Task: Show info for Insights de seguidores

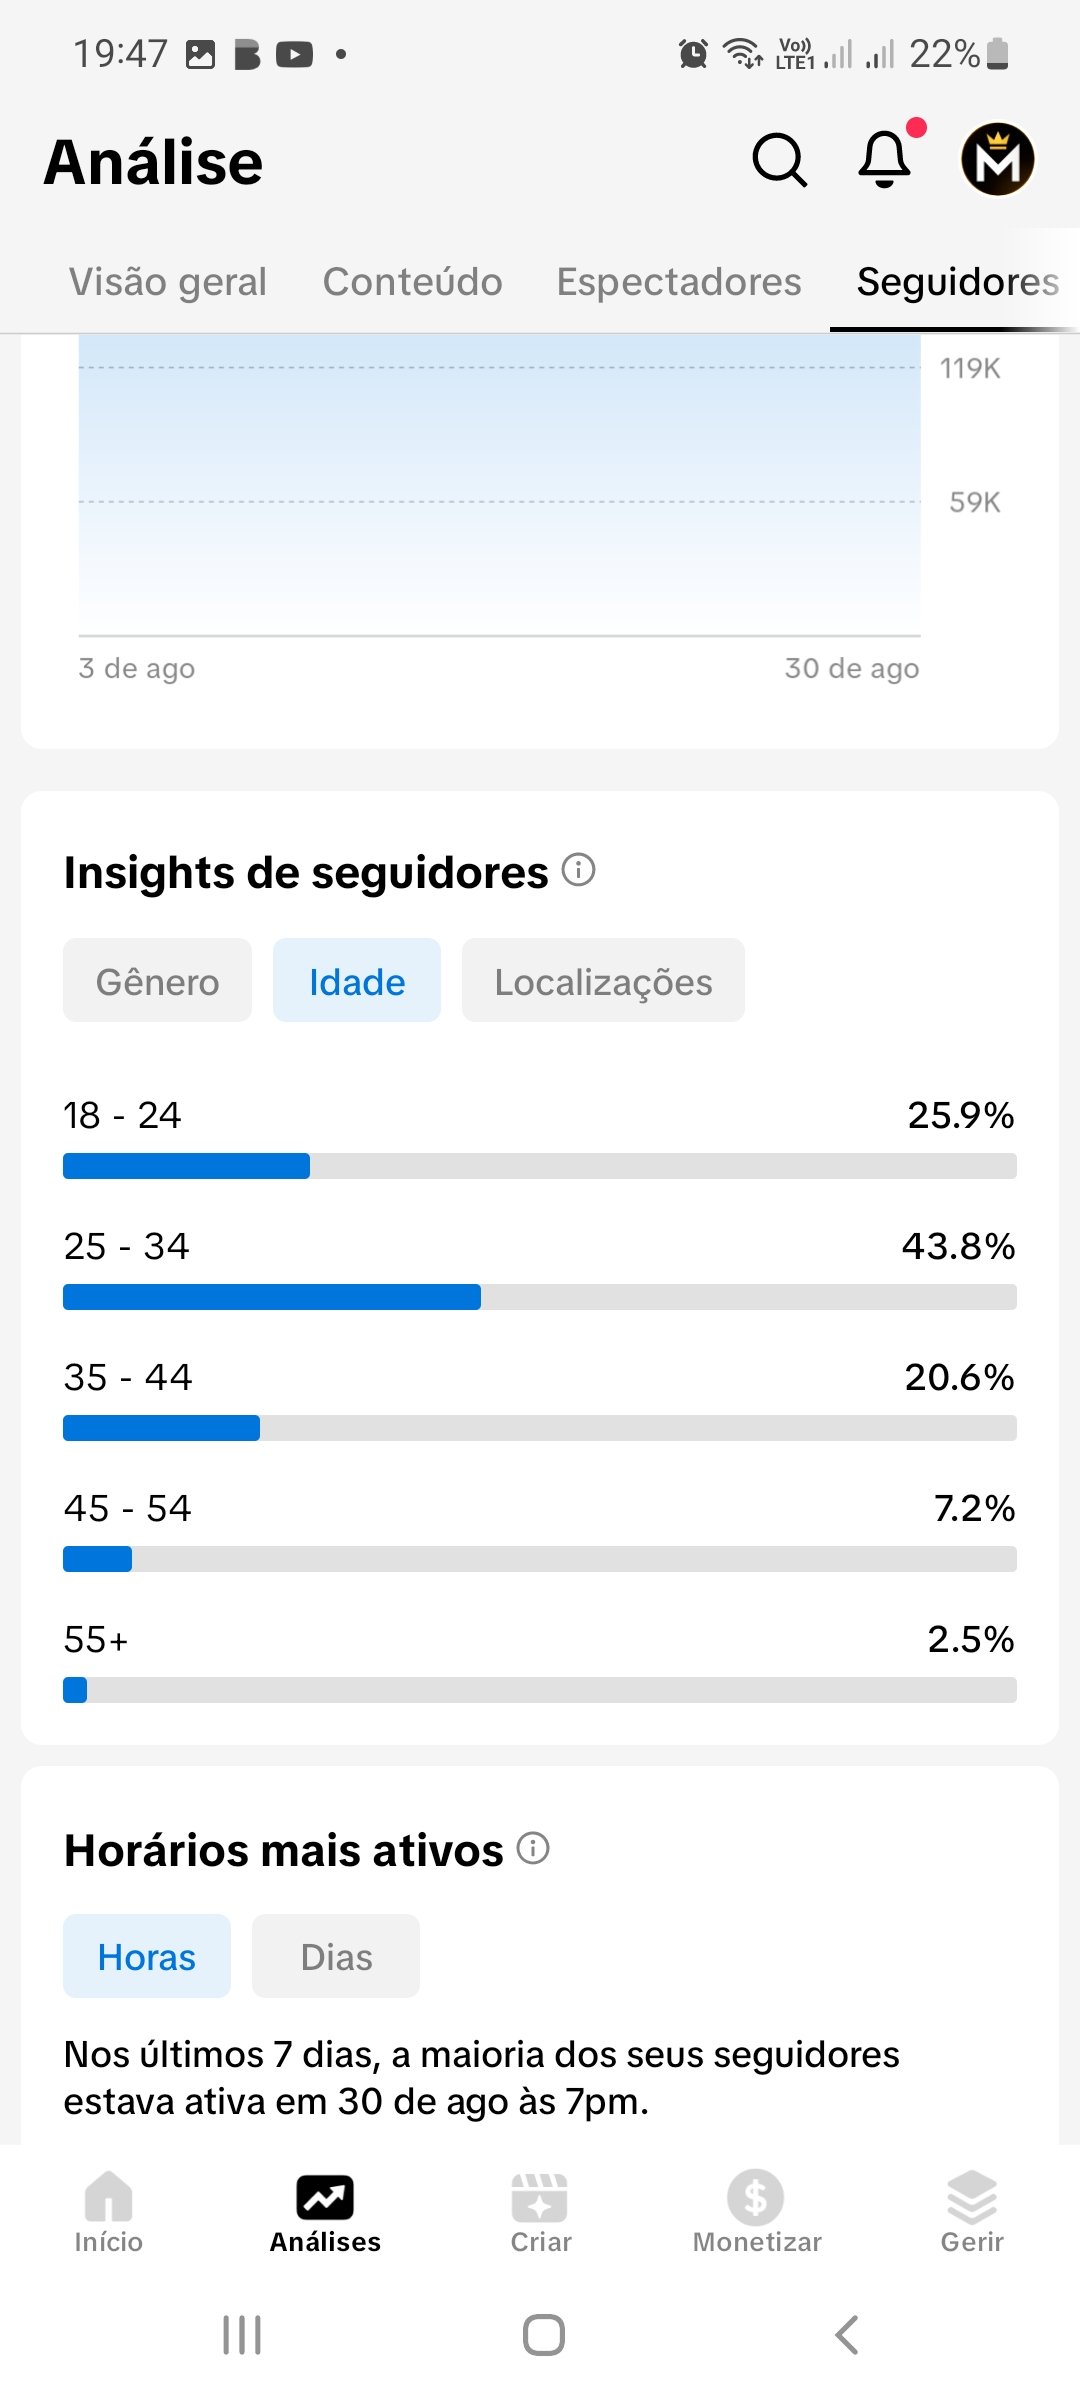Action: pos(578,870)
